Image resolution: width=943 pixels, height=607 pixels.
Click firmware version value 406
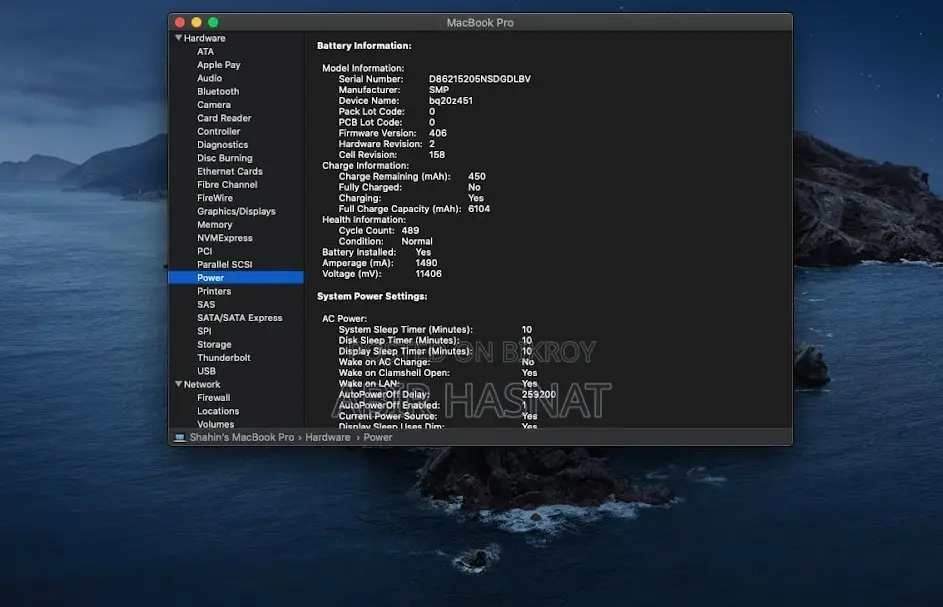(x=437, y=133)
